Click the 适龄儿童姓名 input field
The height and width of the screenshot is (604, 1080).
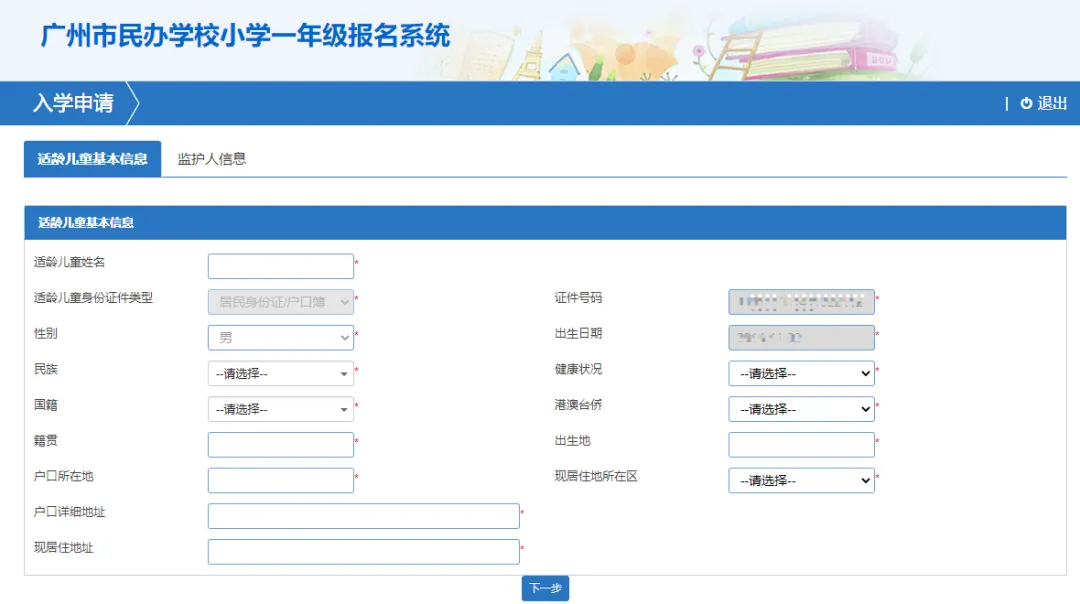click(x=280, y=265)
